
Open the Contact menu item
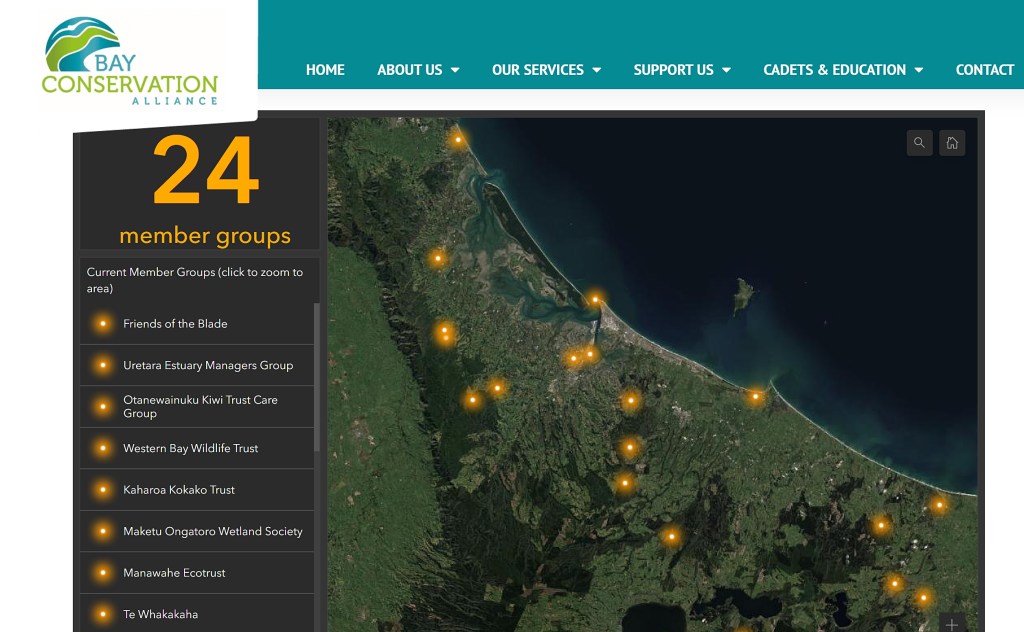(984, 70)
